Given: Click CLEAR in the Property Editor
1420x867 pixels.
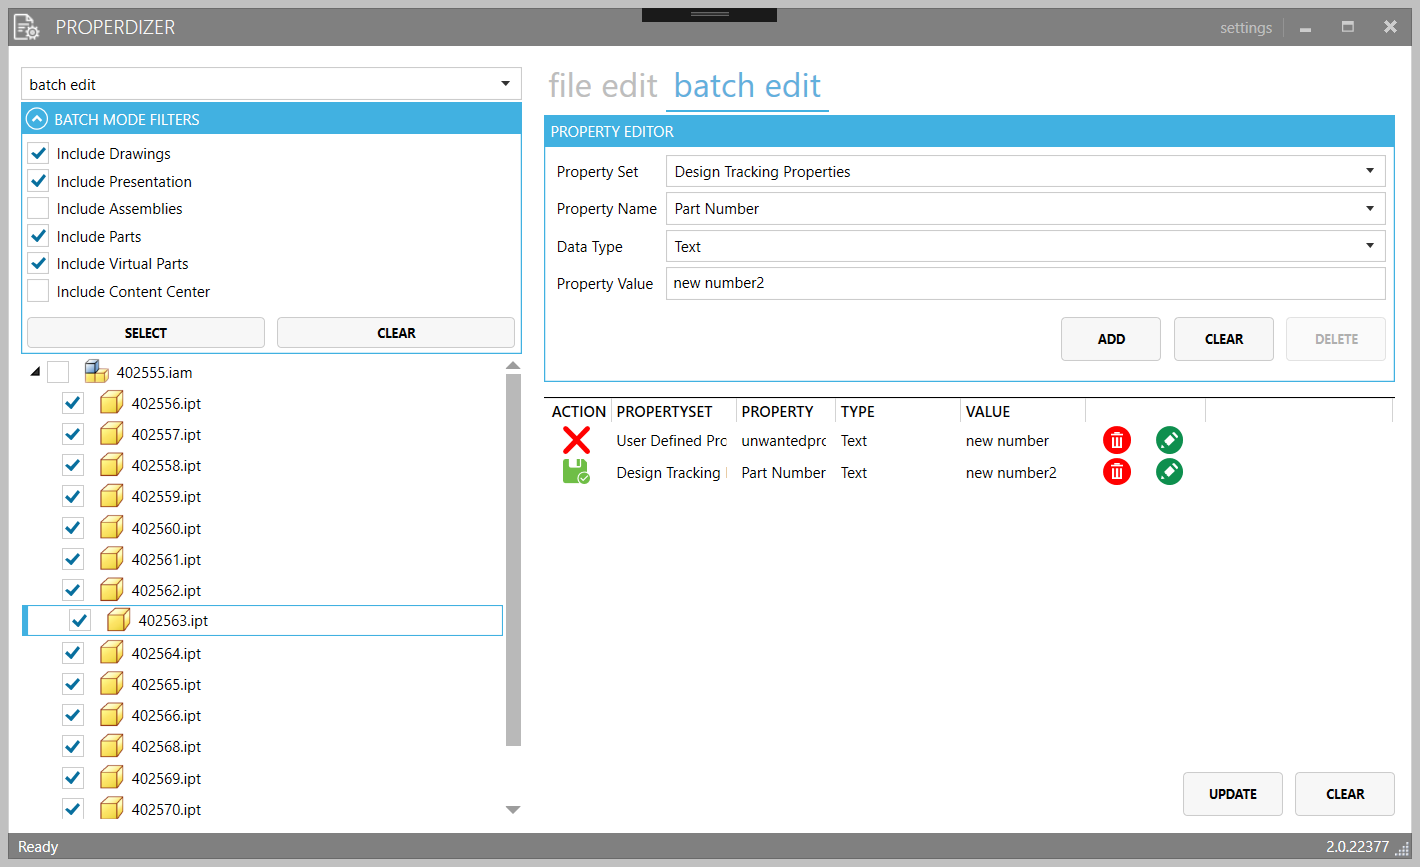Looking at the screenshot, I should pyautogui.click(x=1224, y=339).
